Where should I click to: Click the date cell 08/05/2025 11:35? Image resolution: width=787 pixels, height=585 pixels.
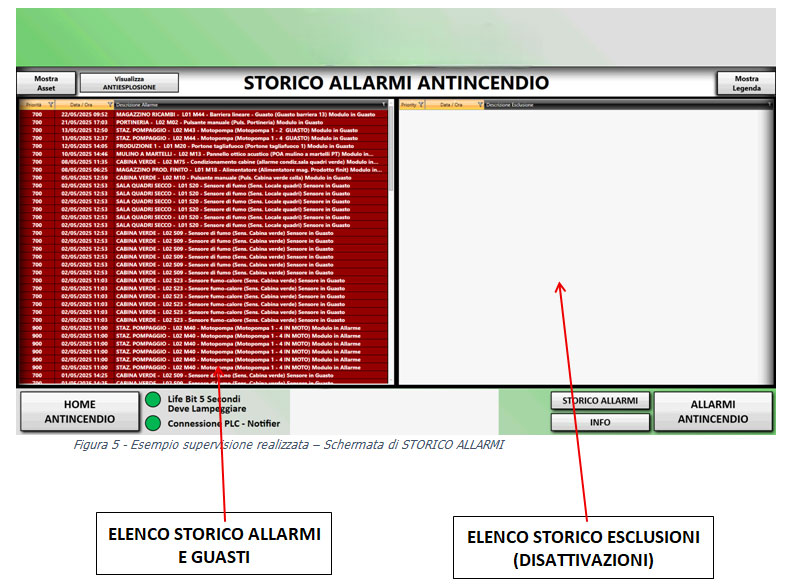(84, 162)
